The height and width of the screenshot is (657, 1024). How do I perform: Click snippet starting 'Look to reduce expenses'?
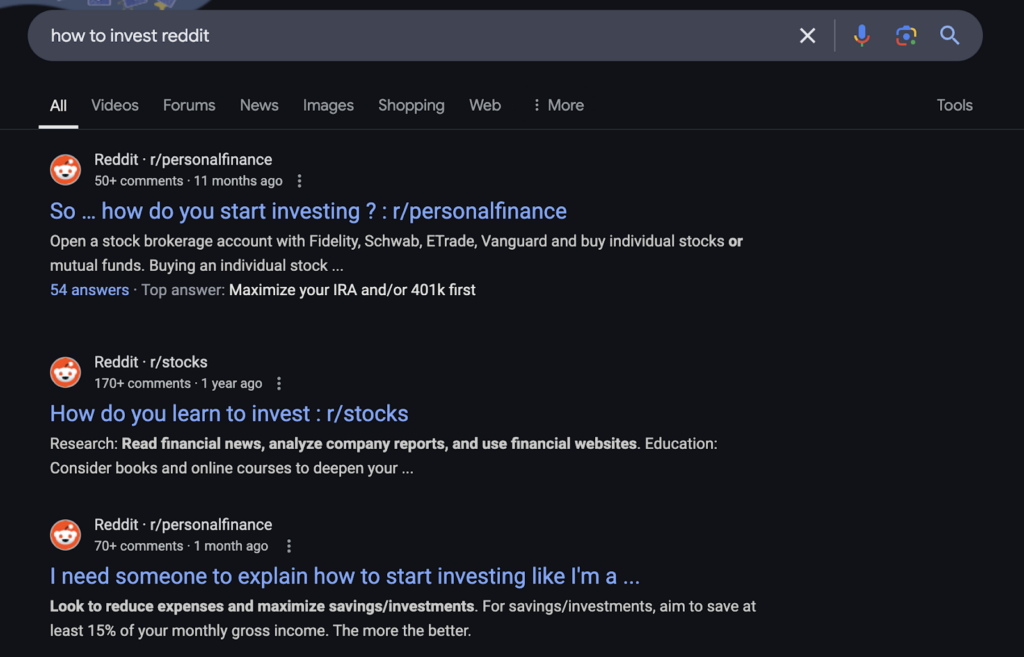(x=403, y=618)
